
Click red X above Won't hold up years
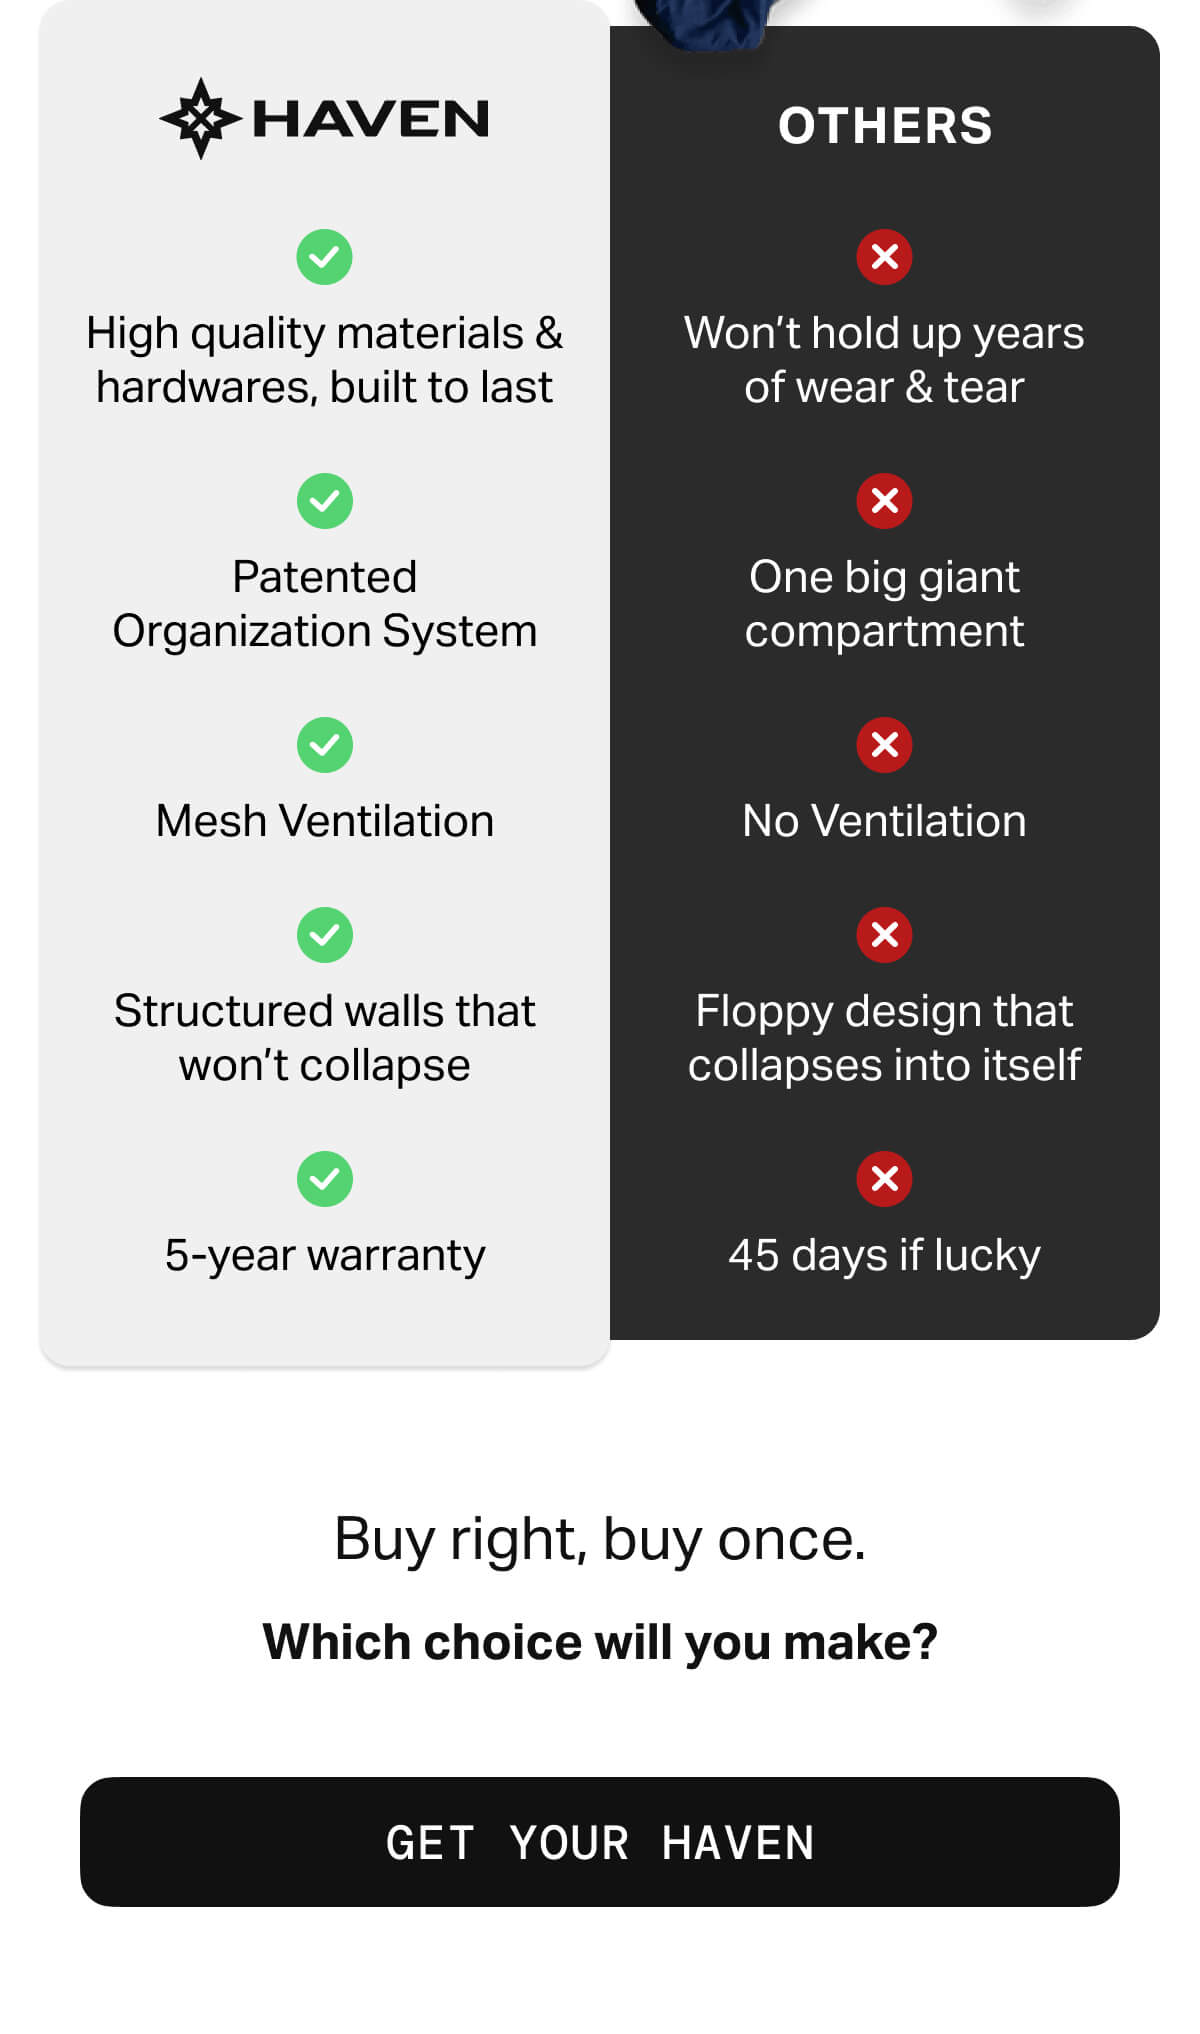point(884,257)
